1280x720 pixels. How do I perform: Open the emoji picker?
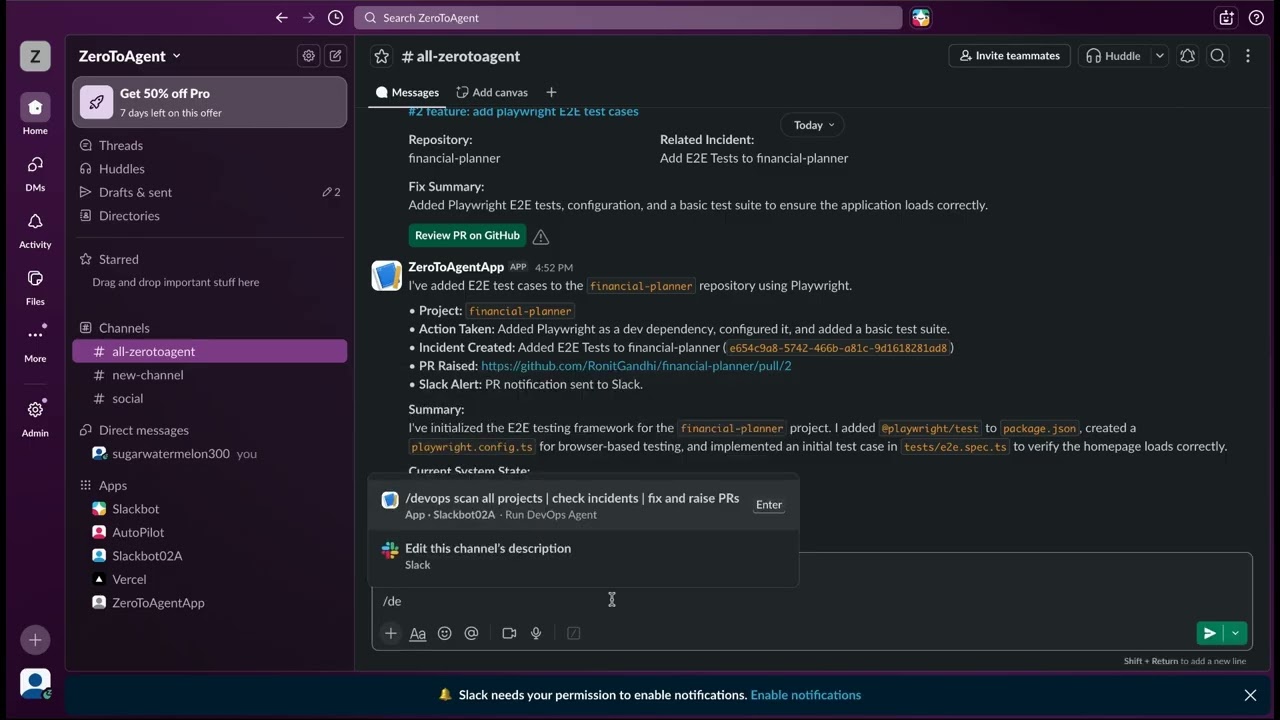pos(445,633)
